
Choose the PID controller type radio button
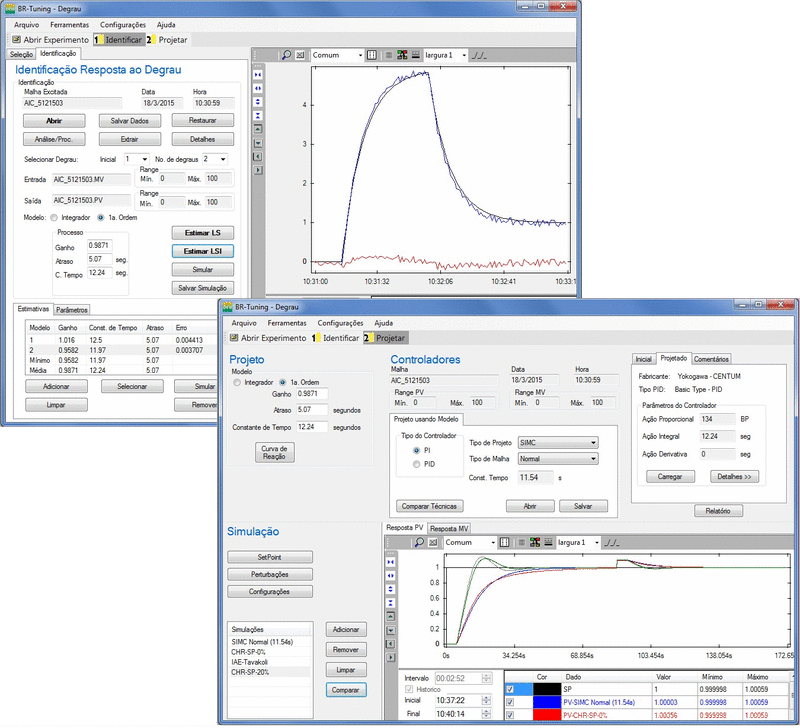point(416,464)
